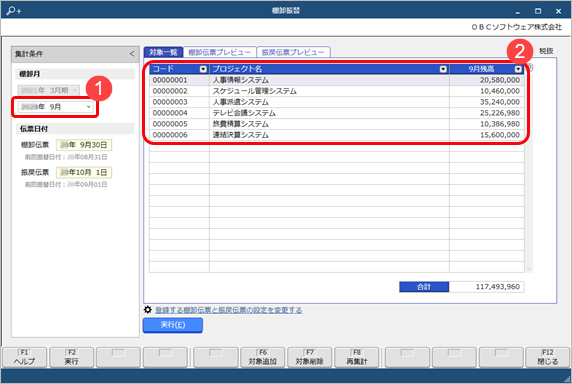Click the balance value 15,600,000

click(499, 135)
